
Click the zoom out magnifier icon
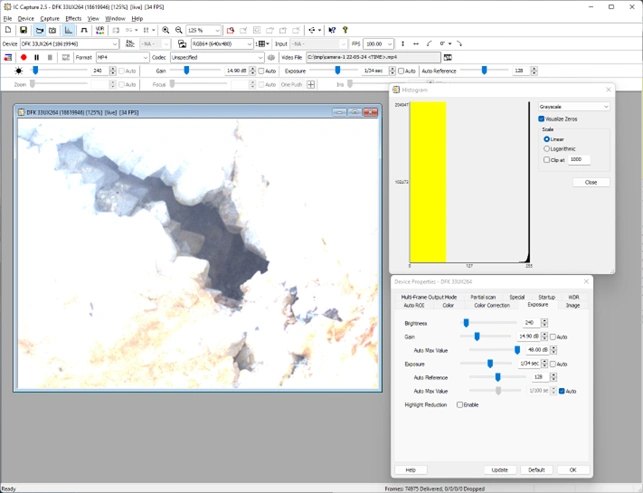pyautogui.click(x=178, y=31)
